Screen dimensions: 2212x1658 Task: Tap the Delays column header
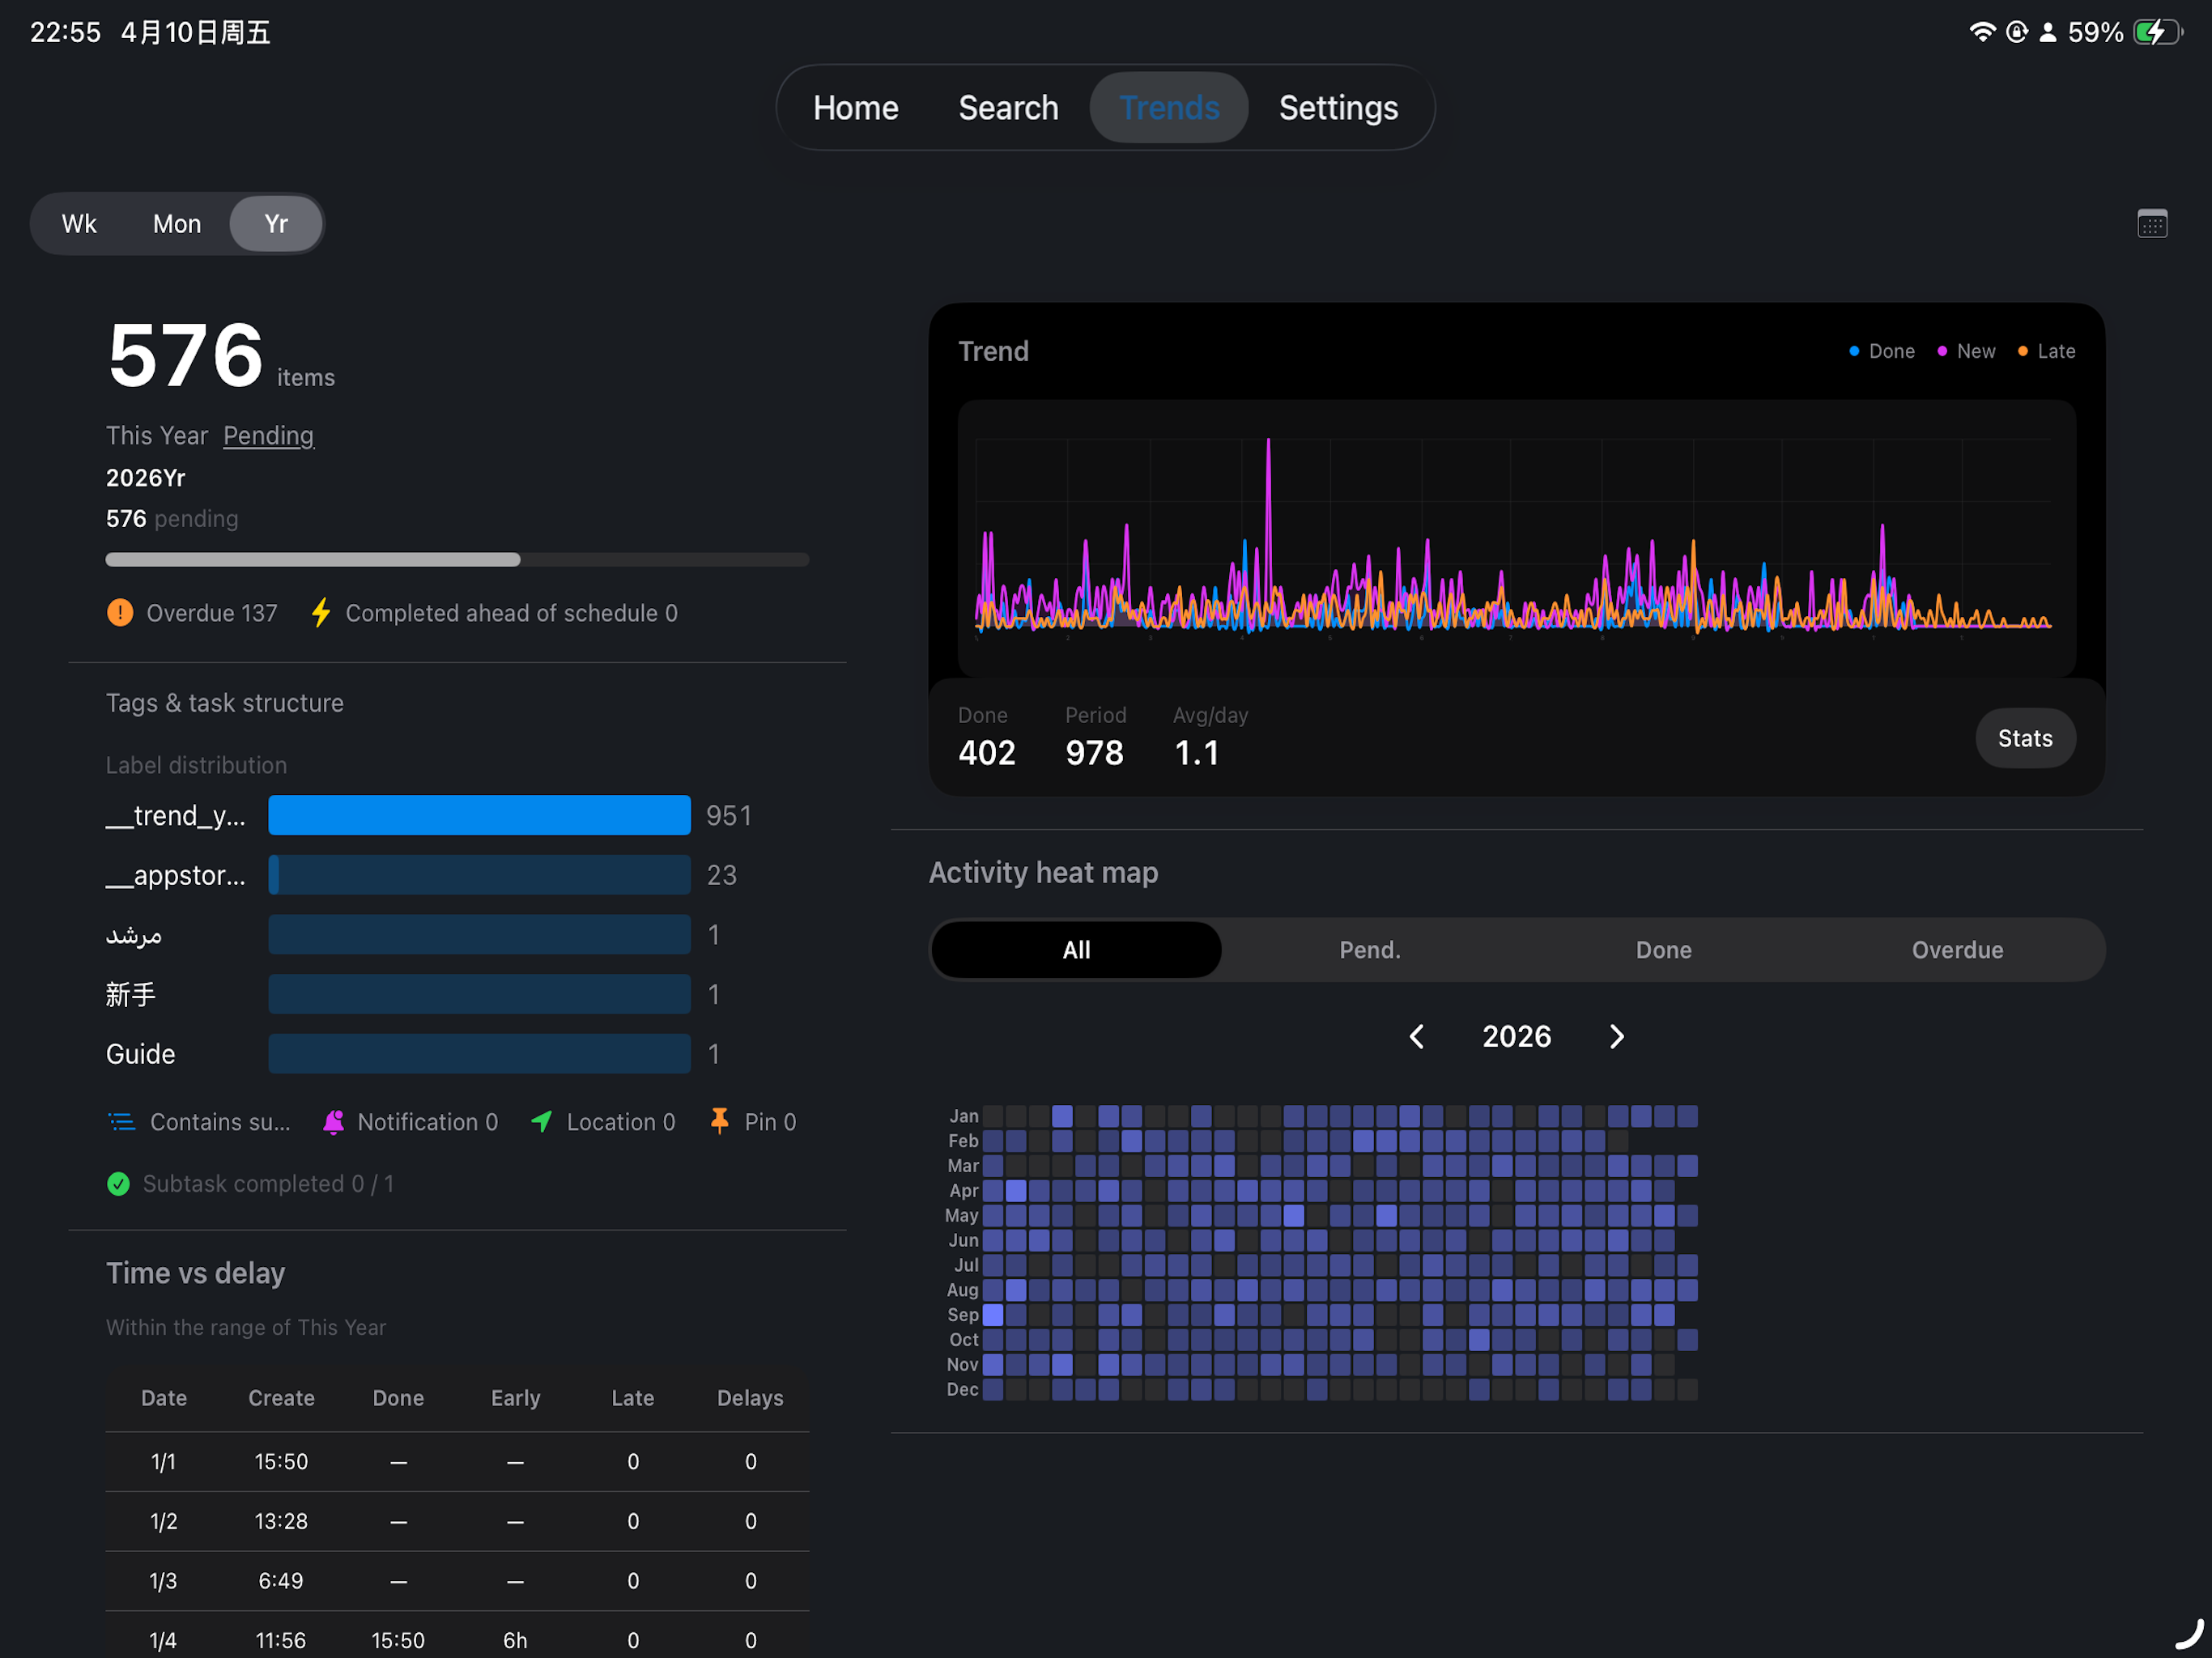click(x=750, y=1398)
